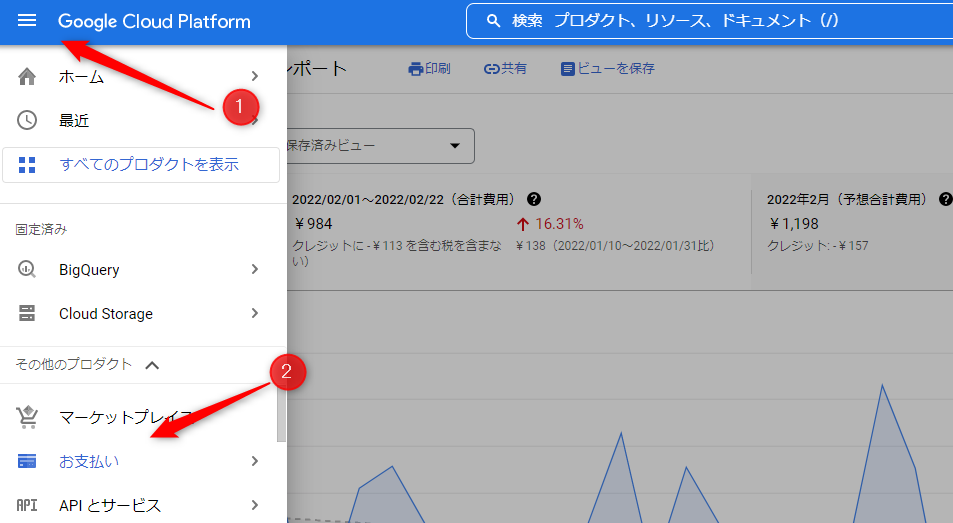The width and height of the screenshot is (953, 523).
Task: Click the billing credit card icon
Action: pyautogui.click(x=27, y=461)
